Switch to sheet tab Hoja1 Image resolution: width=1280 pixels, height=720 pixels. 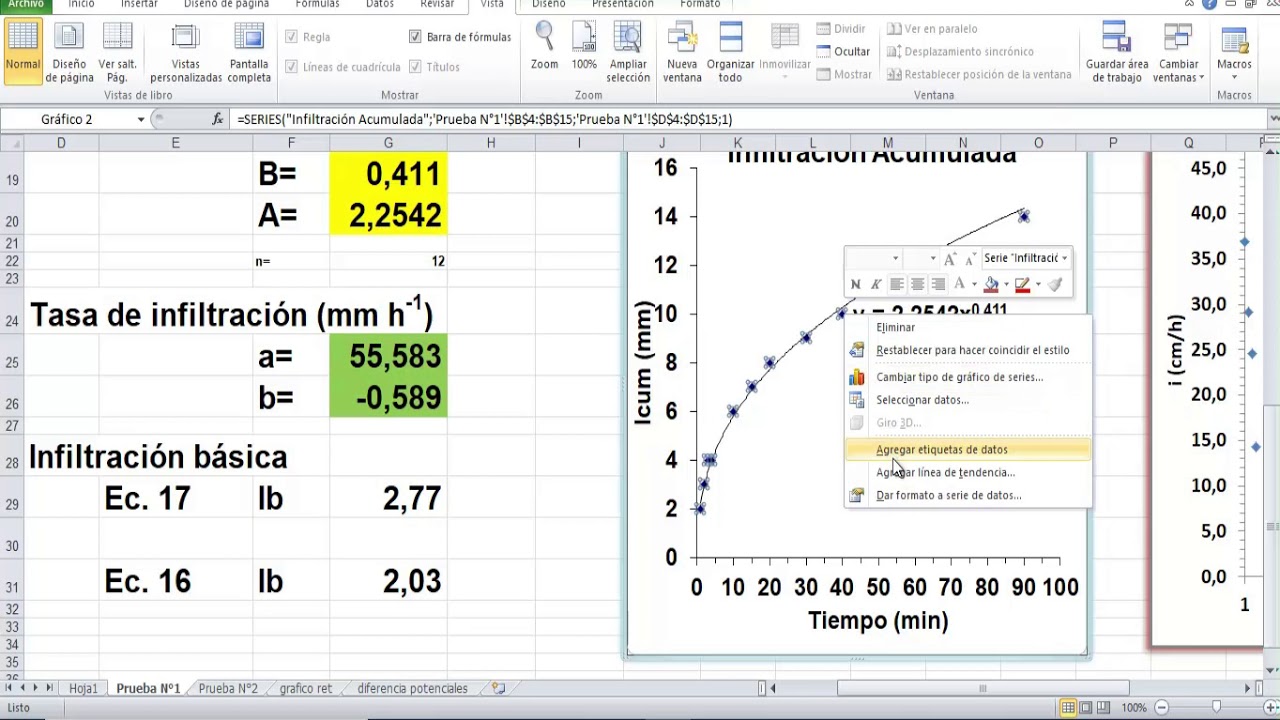83,688
